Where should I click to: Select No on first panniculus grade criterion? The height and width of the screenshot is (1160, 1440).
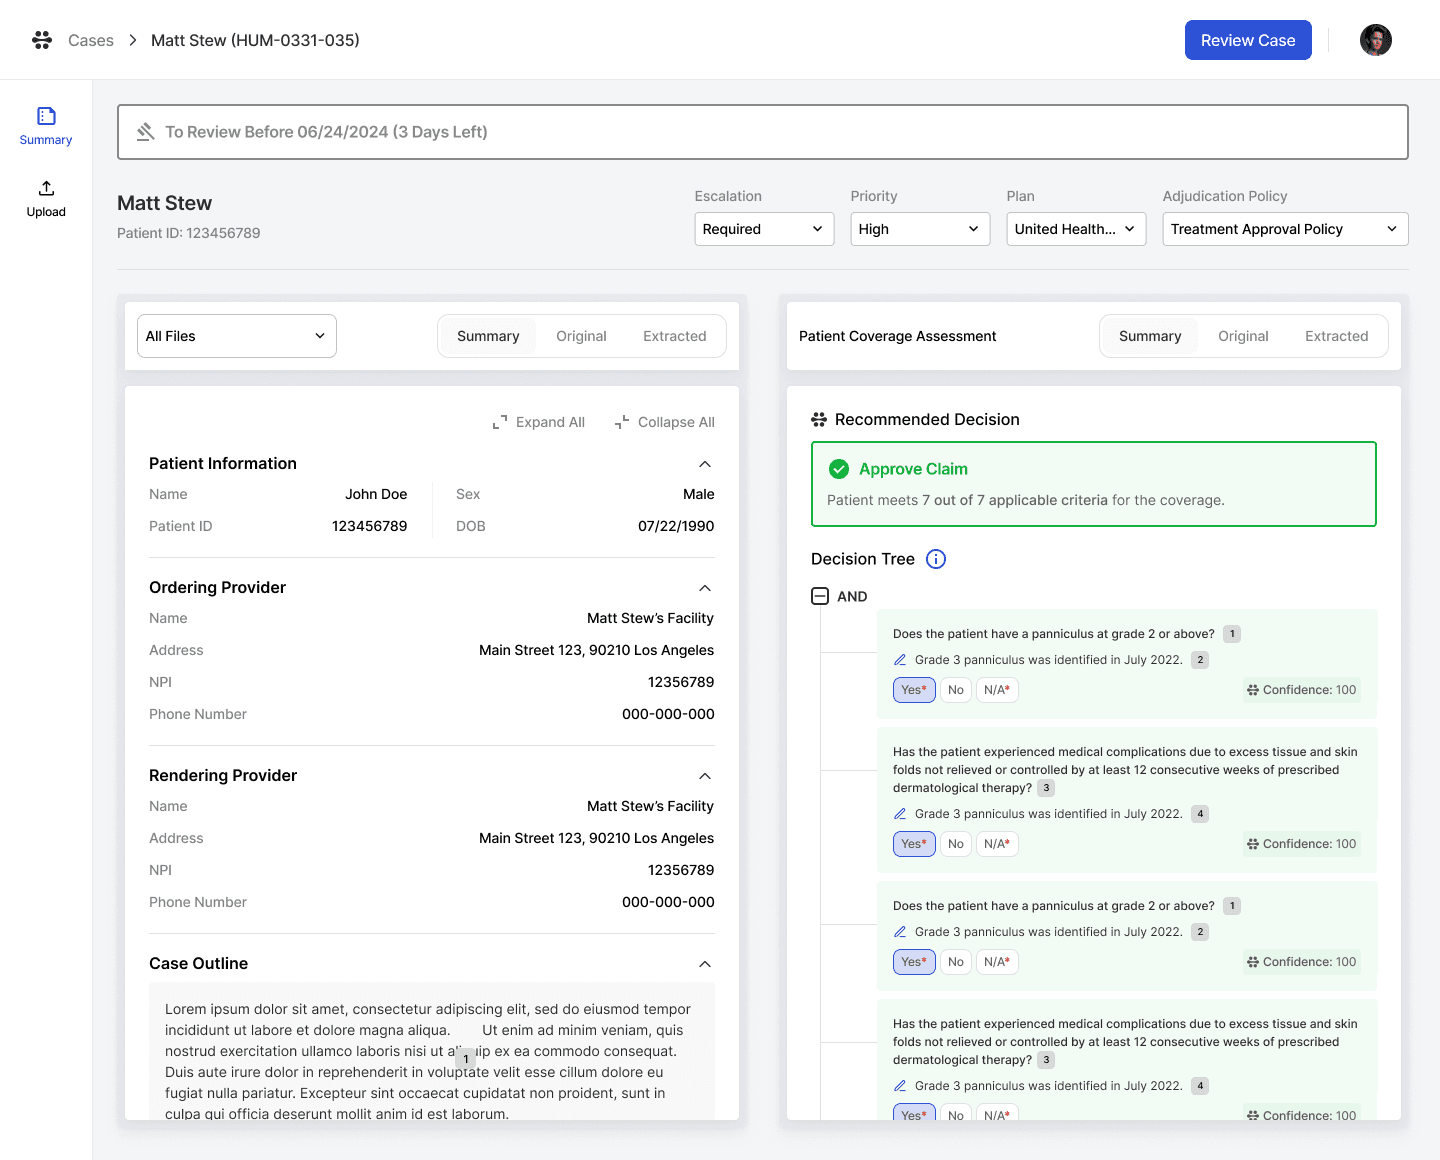[x=956, y=690]
